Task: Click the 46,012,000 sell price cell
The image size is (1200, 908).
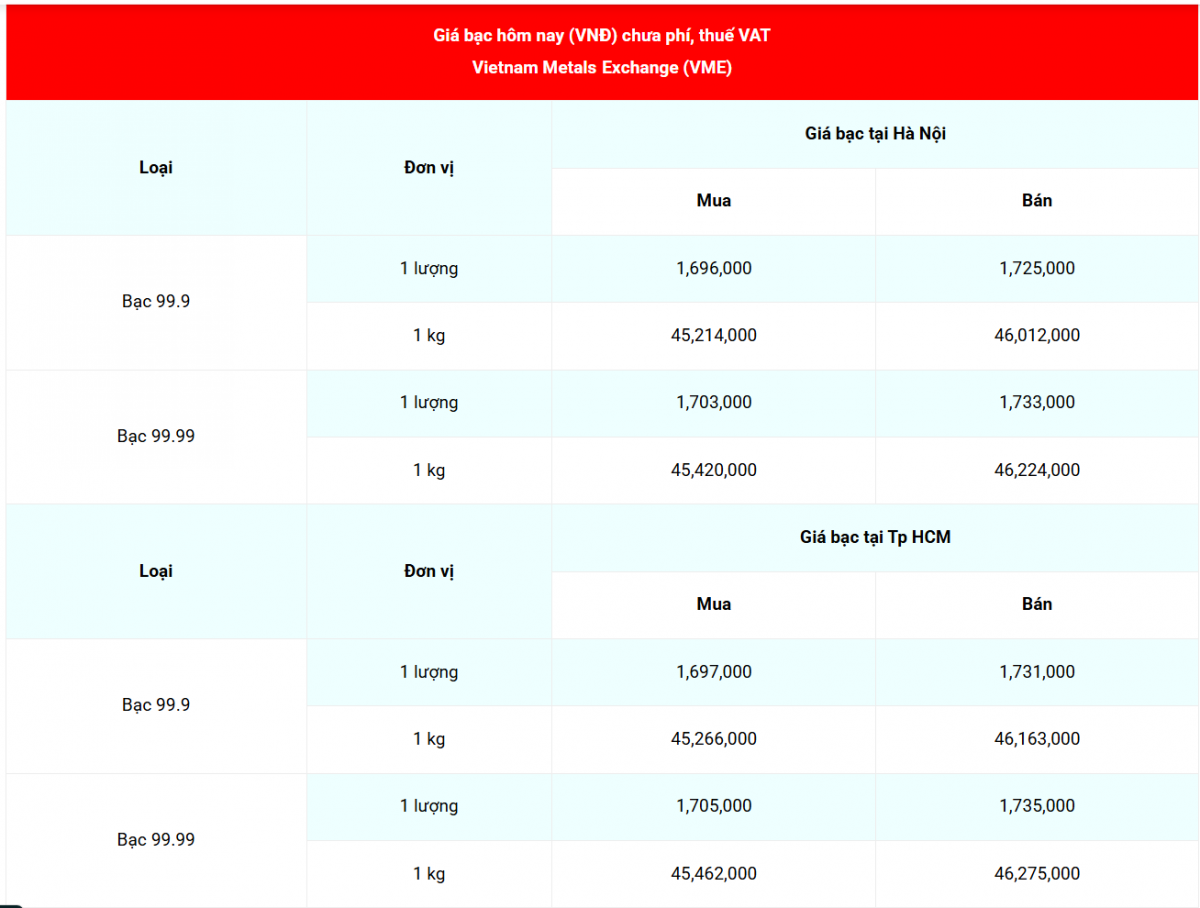Action: [1037, 335]
